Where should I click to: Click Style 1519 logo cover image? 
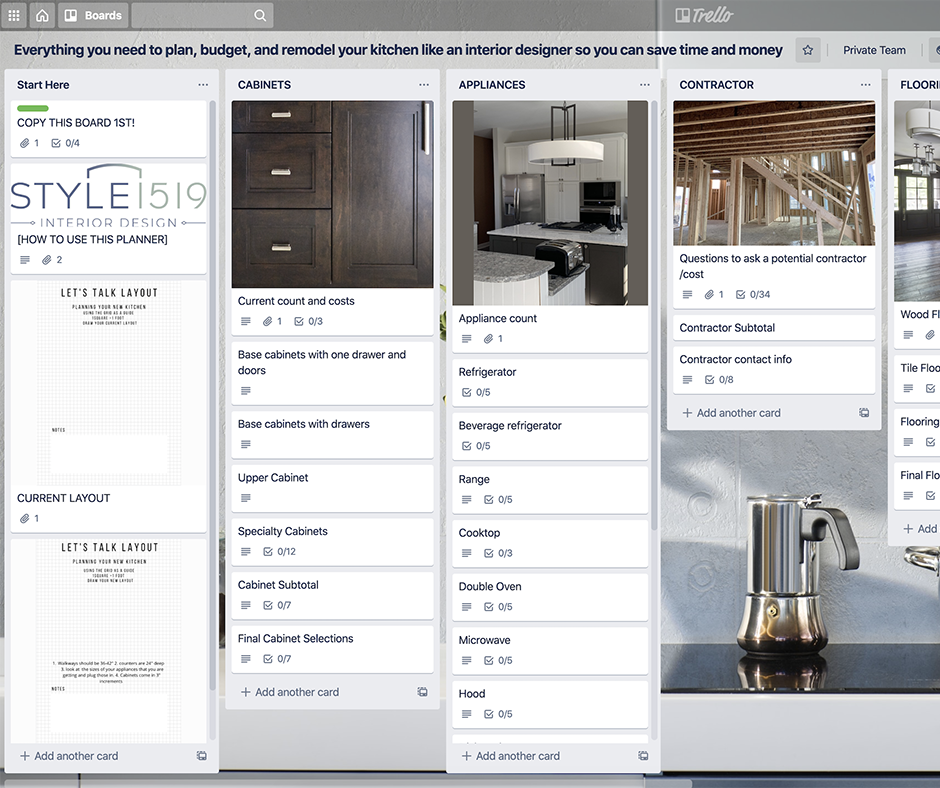pyautogui.click(x=109, y=196)
